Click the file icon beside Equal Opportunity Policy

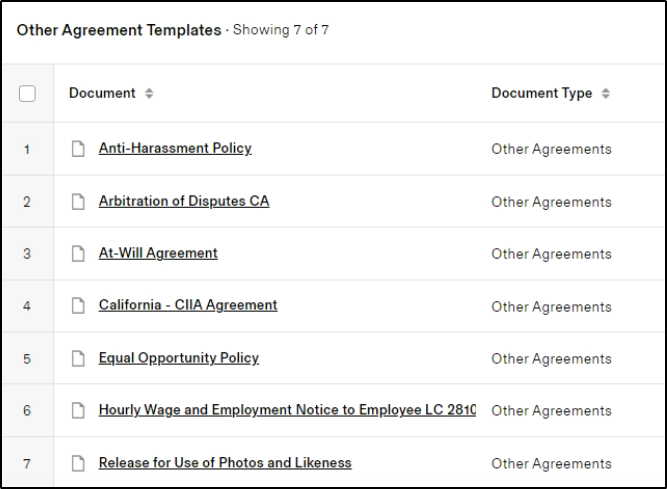78,359
